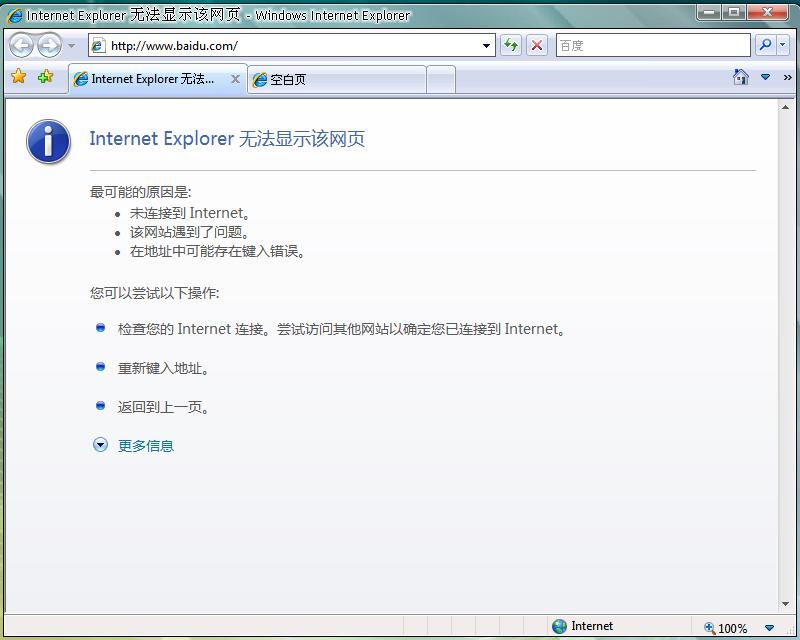Screen dimensions: 800x640
Task: Click the 该网站遇到了问题 bullet text
Action: pos(189,232)
